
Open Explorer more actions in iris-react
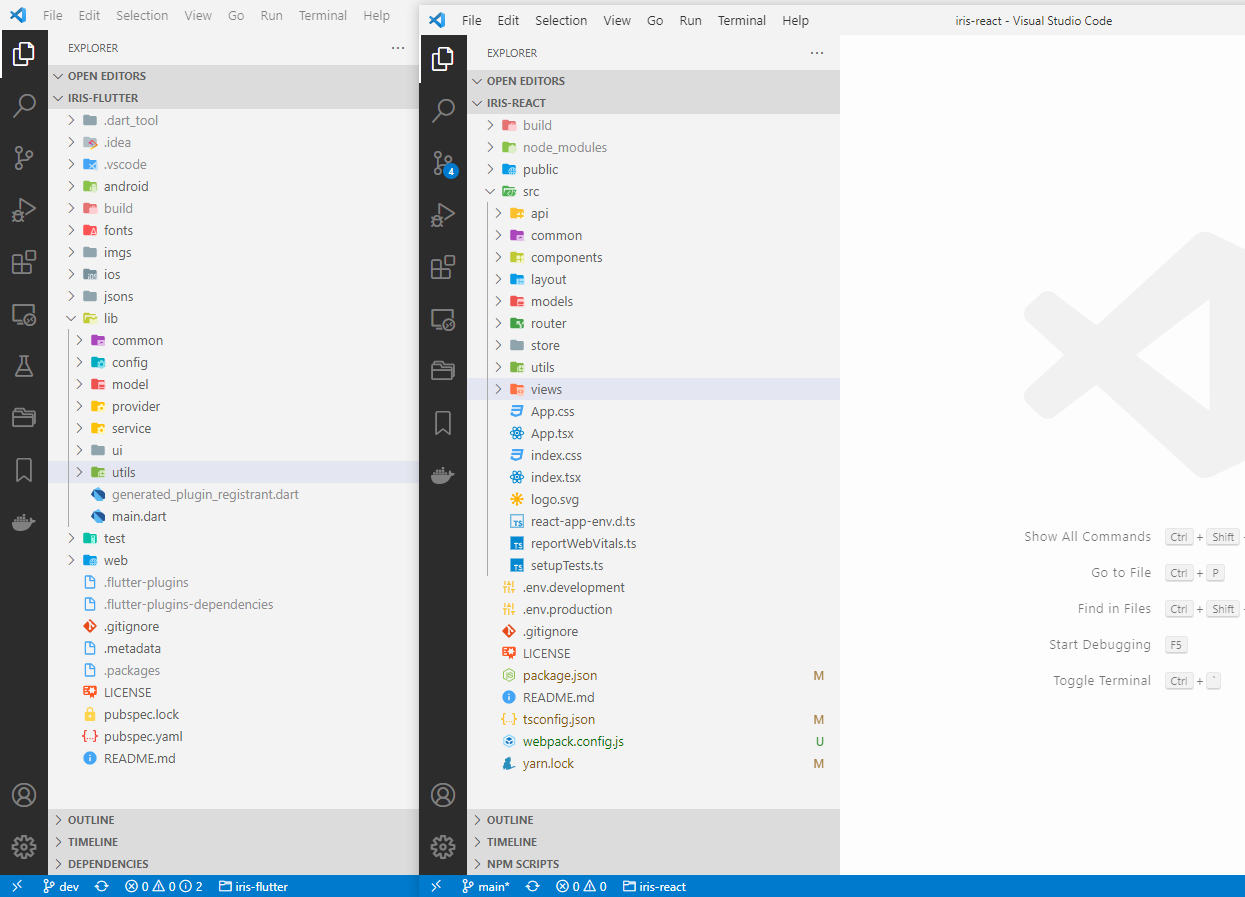tap(817, 53)
